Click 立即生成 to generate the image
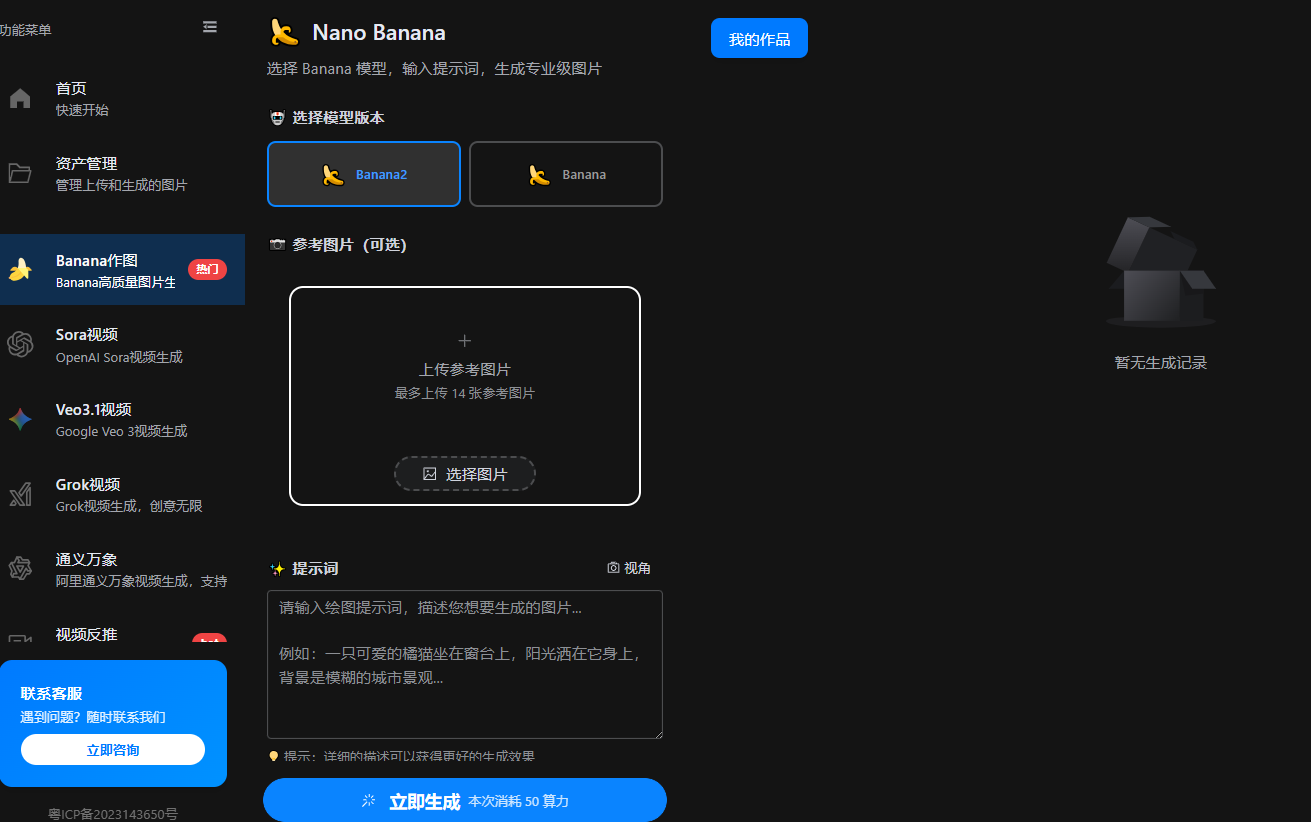 coord(465,800)
